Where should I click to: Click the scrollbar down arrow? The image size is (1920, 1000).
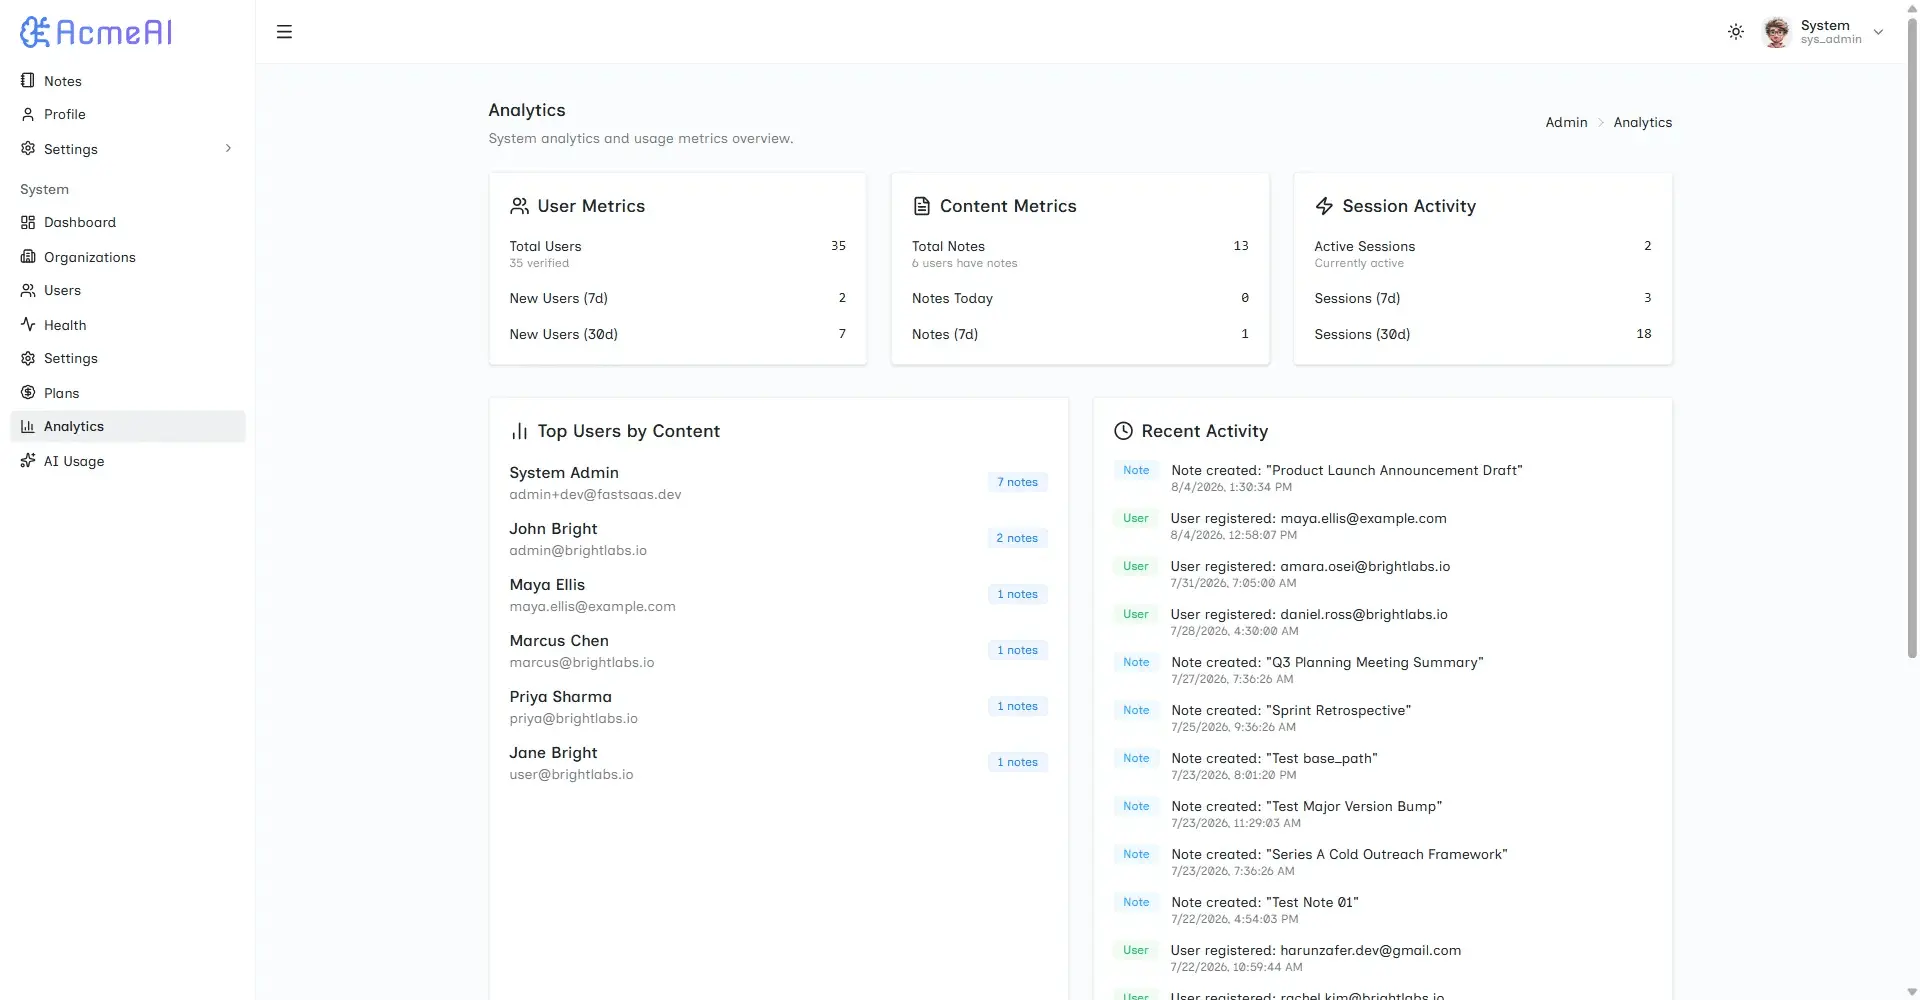click(x=1912, y=992)
